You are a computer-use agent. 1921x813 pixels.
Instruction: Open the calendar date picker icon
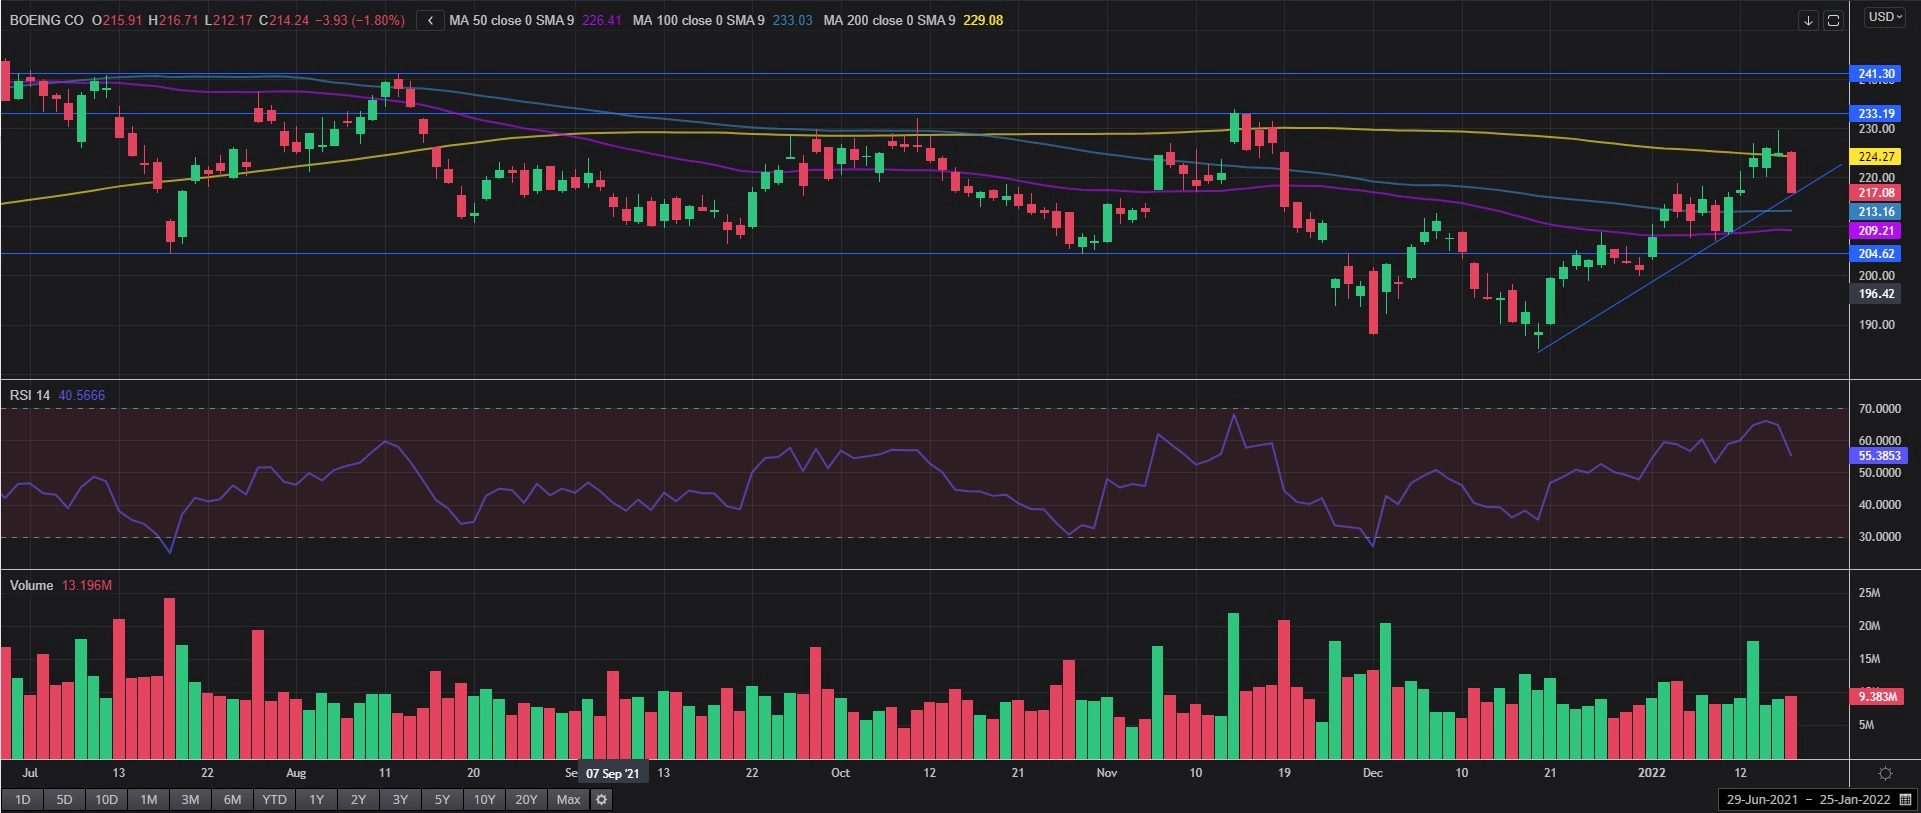(x=1906, y=799)
